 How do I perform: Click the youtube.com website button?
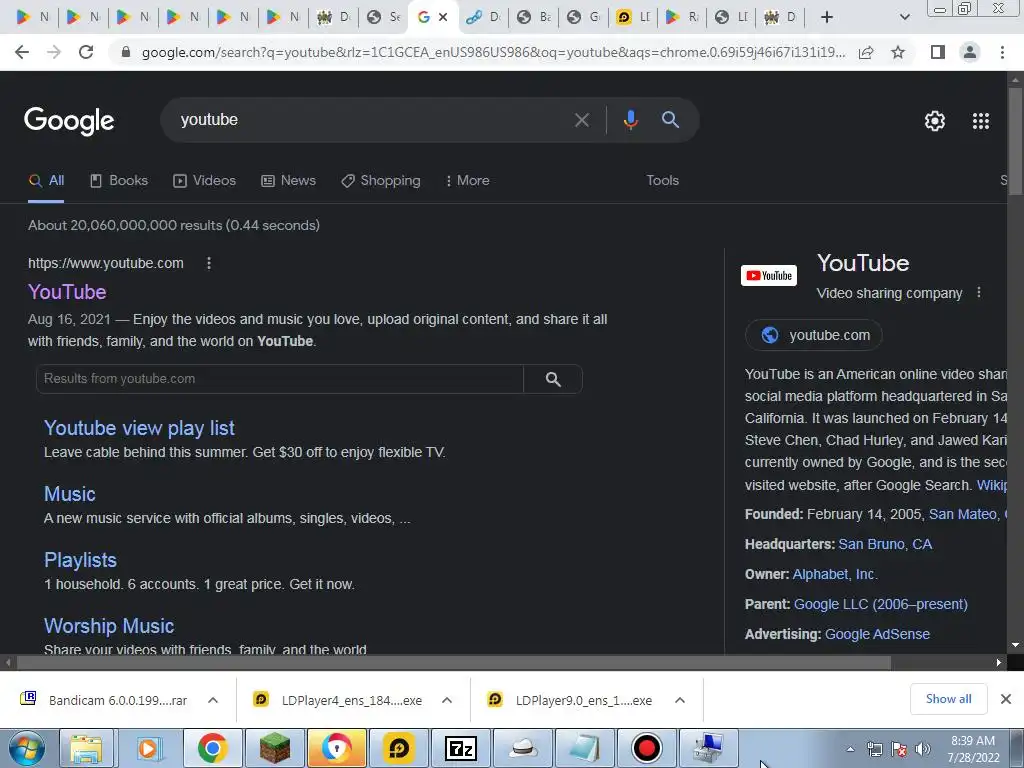(x=814, y=335)
